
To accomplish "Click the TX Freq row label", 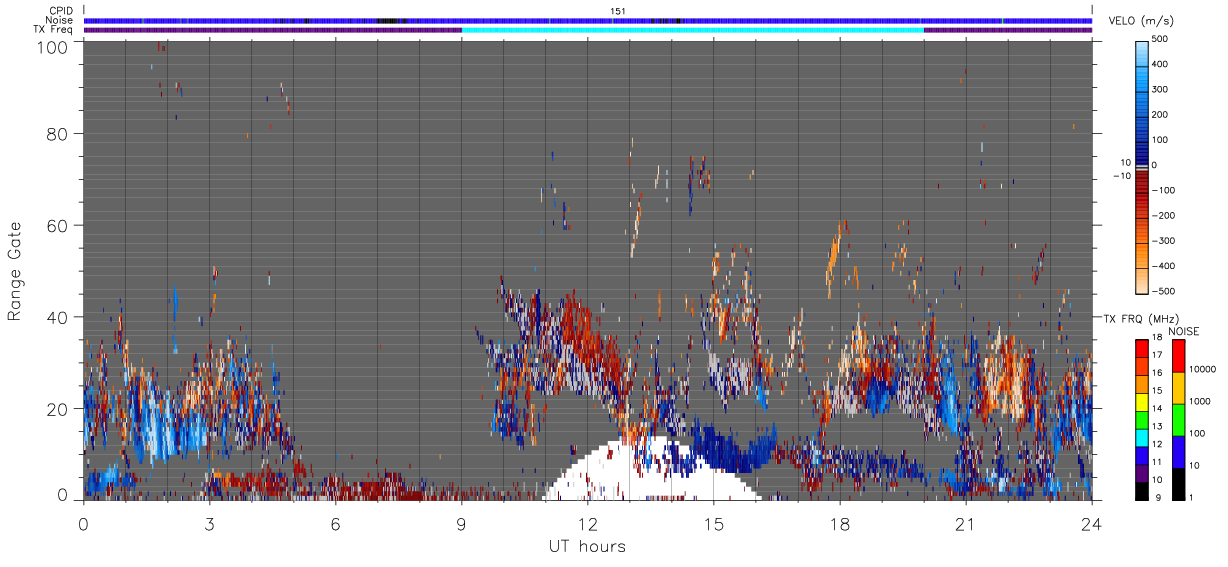I will click(x=54, y=29).
